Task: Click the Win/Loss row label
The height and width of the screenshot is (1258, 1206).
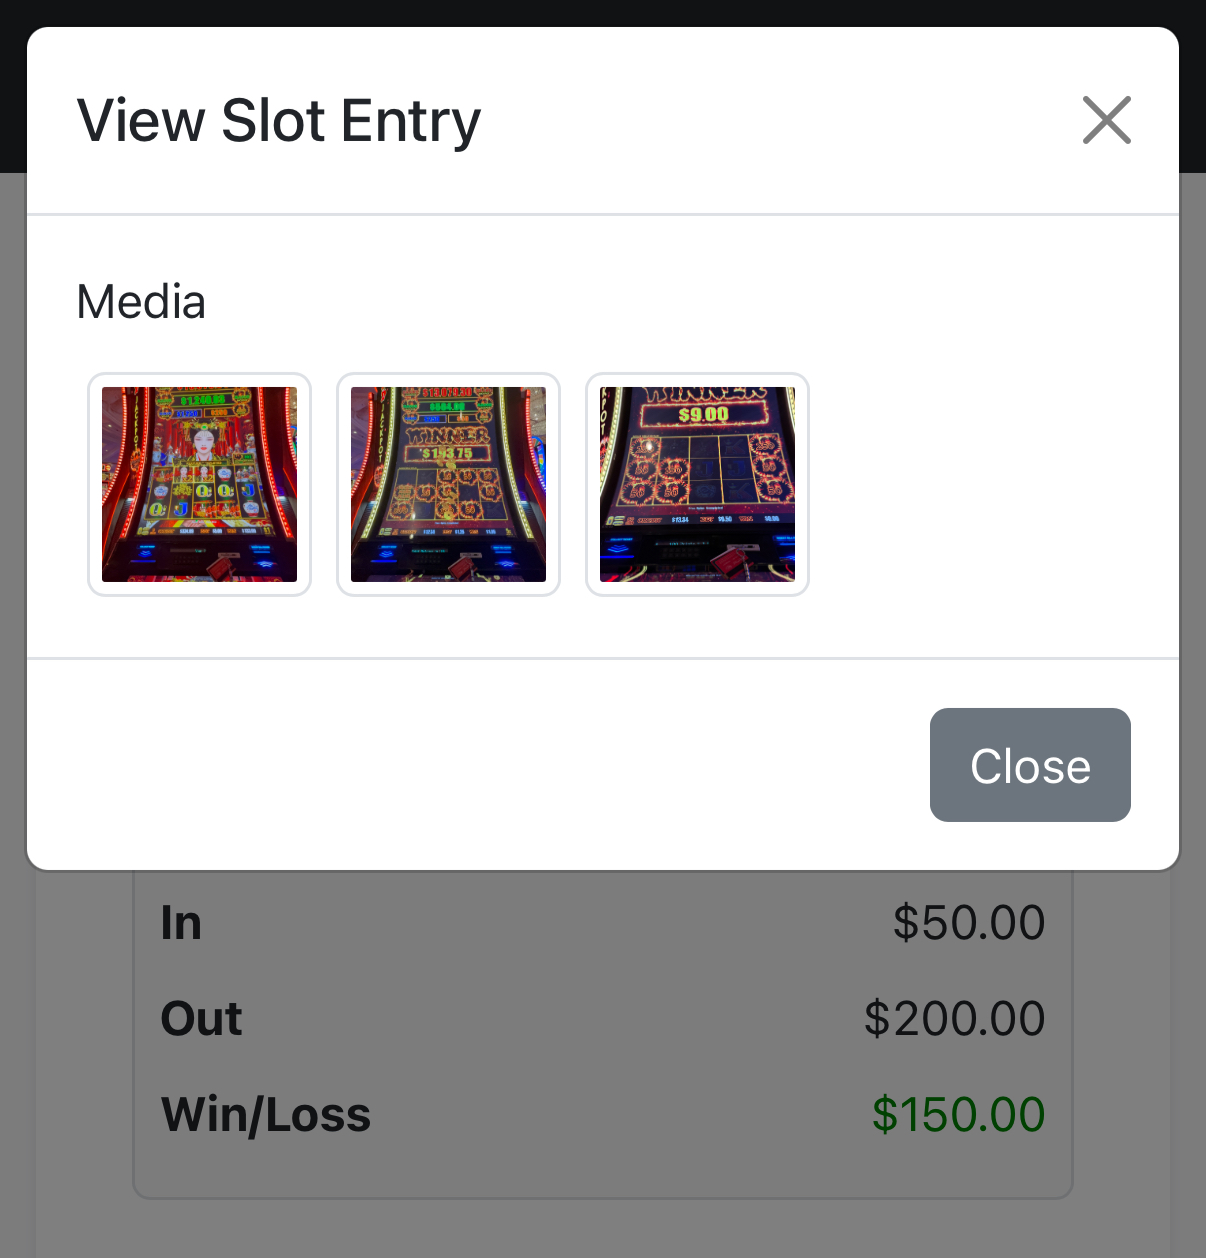Action: [x=266, y=1114]
